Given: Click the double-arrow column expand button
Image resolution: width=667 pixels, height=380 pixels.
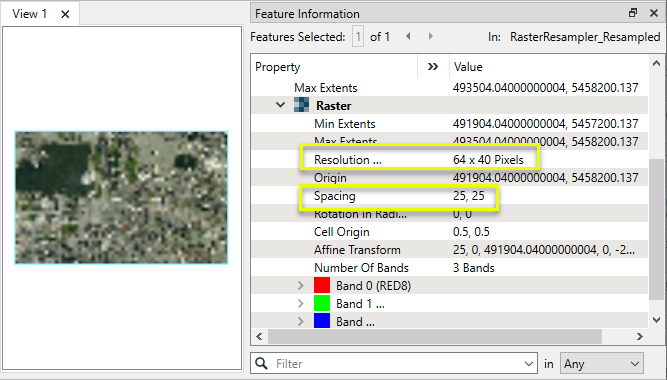Looking at the screenshot, I should pos(433,67).
